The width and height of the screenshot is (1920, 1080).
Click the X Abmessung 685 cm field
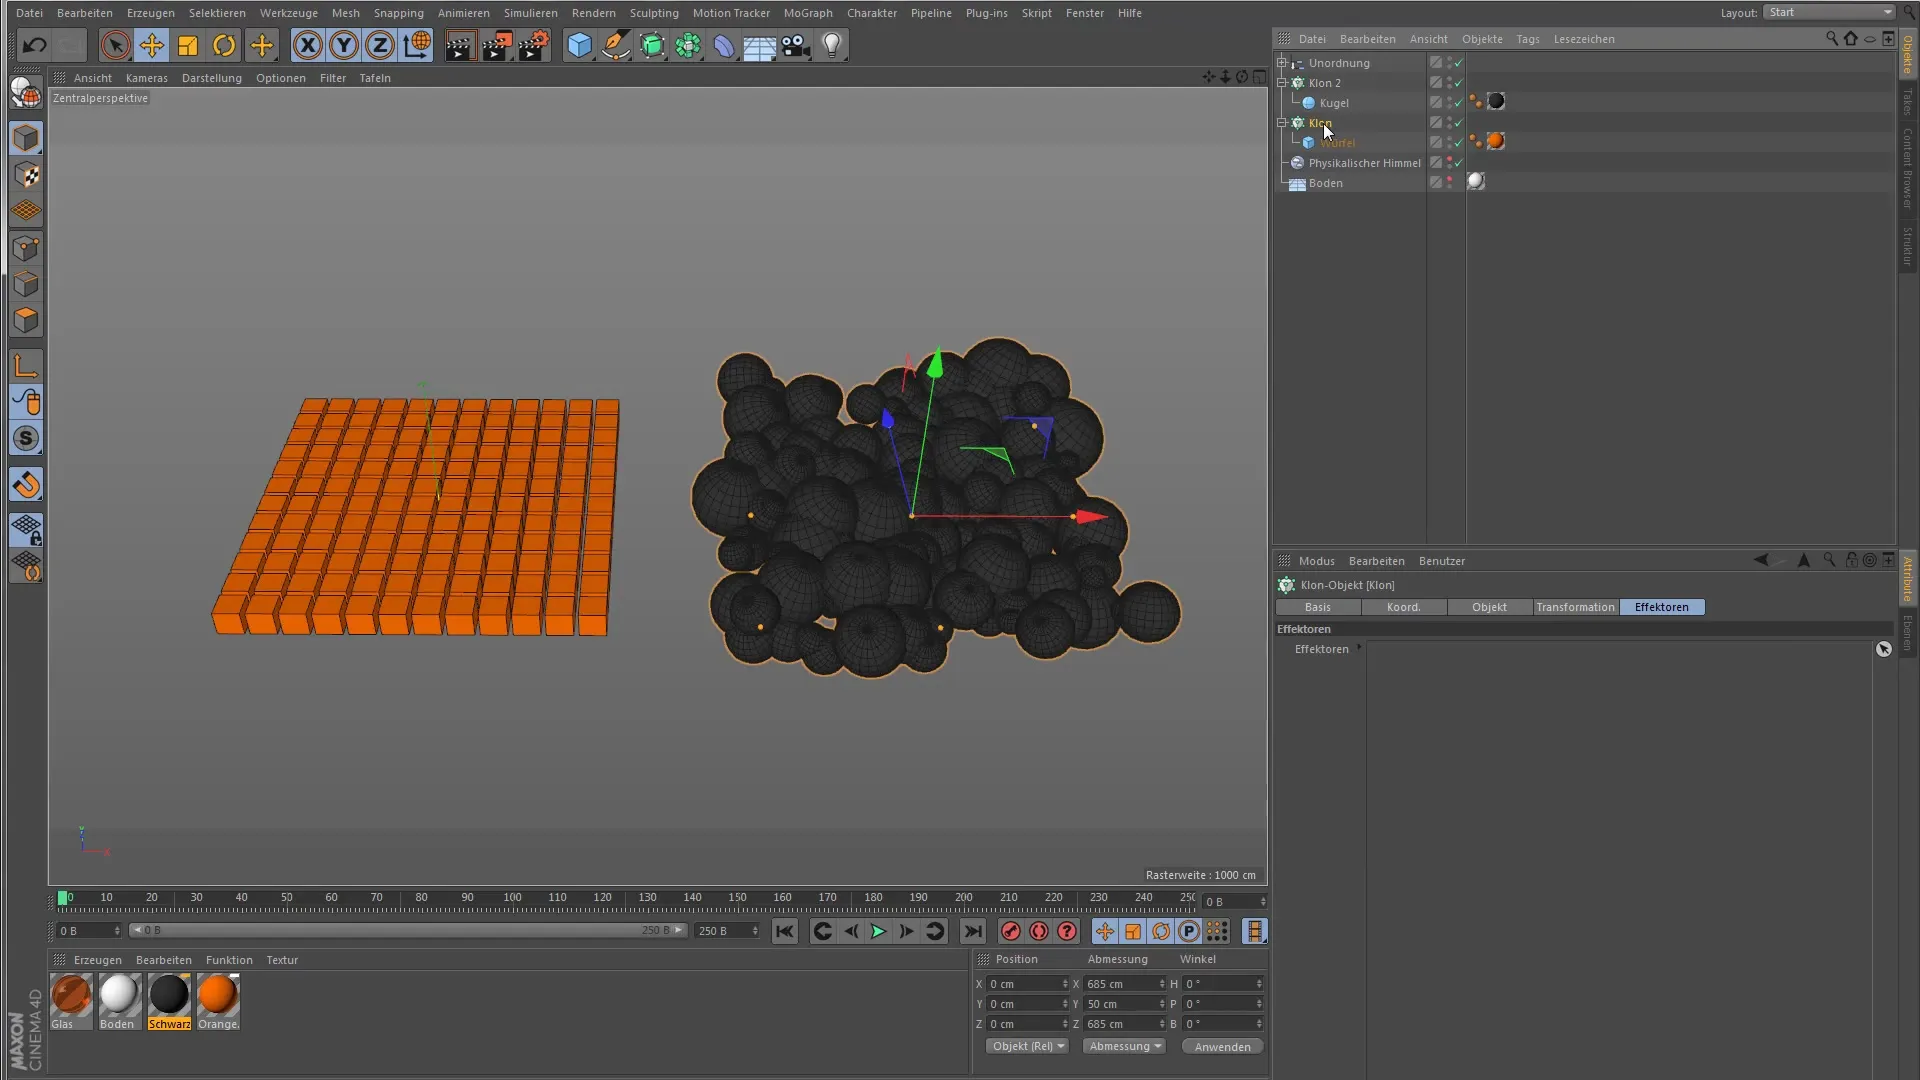pyautogui.click(x=1120, y=984)
